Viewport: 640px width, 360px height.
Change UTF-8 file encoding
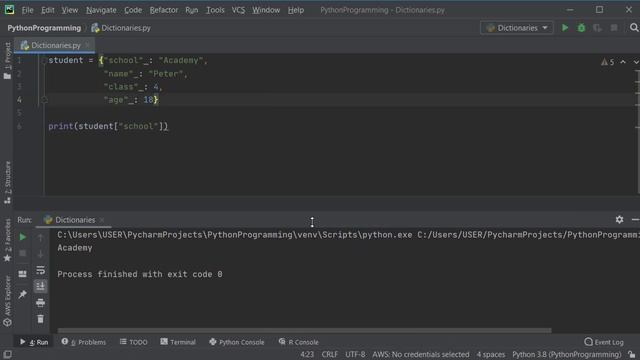[x=355, y=354]
